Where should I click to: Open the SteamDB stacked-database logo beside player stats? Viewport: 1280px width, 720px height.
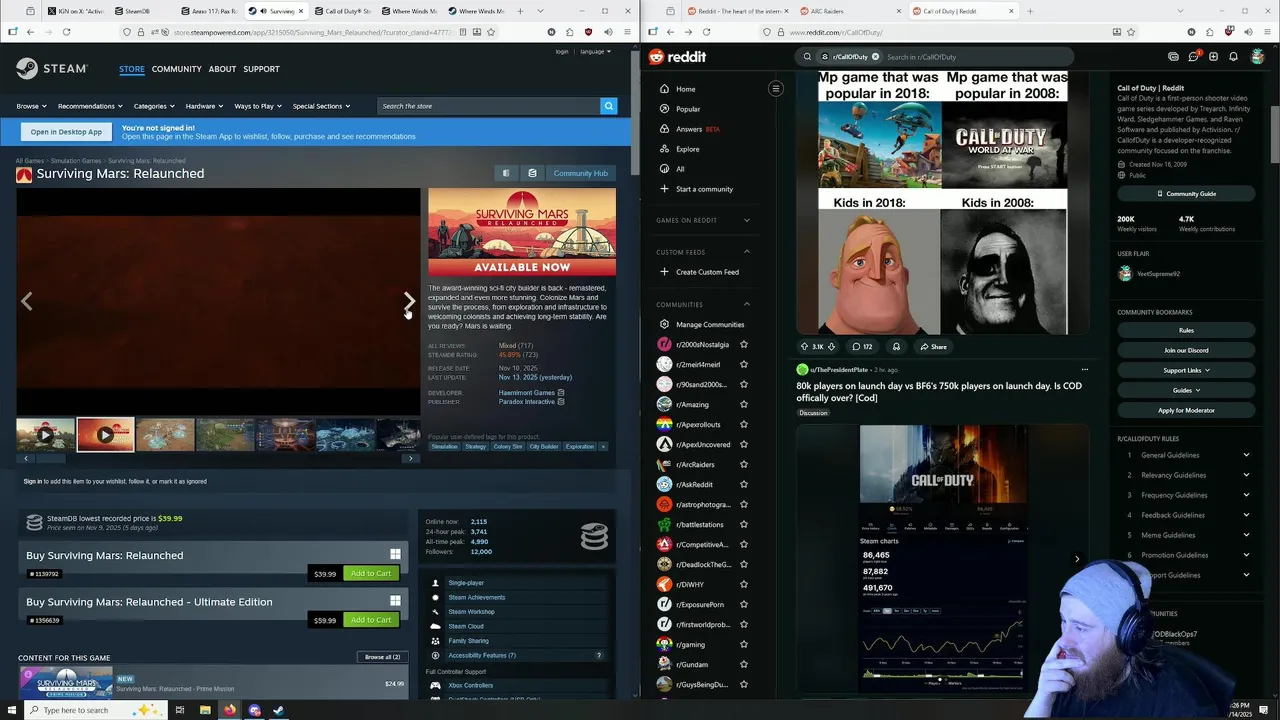point(594,535)
